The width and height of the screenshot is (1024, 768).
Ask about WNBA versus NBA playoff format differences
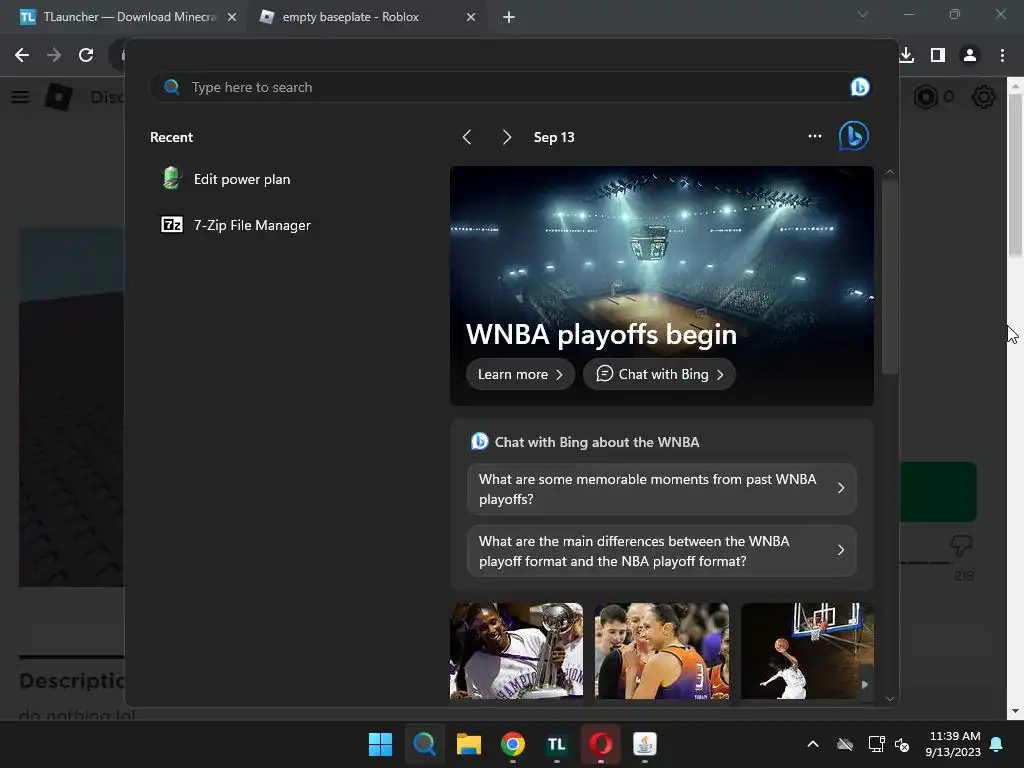(x=662, y=551)
